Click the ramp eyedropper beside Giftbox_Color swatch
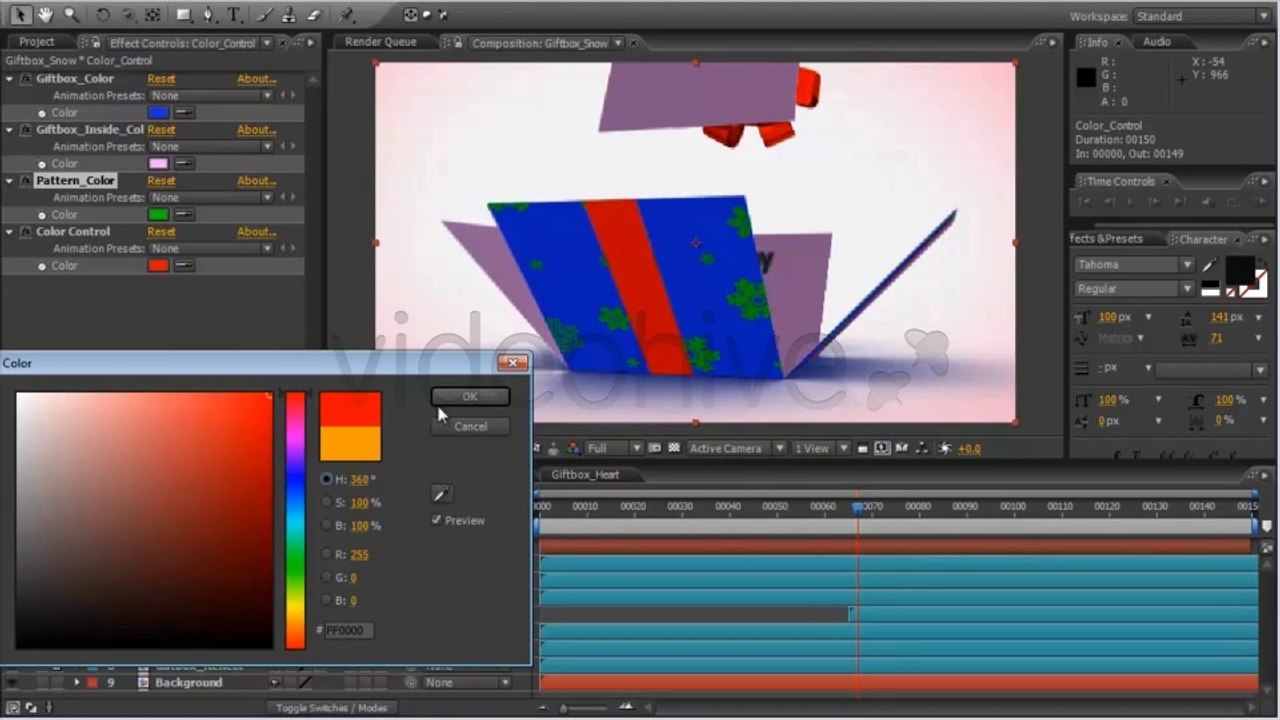The width and height of the screenshot is (1280, 720). 184,113
